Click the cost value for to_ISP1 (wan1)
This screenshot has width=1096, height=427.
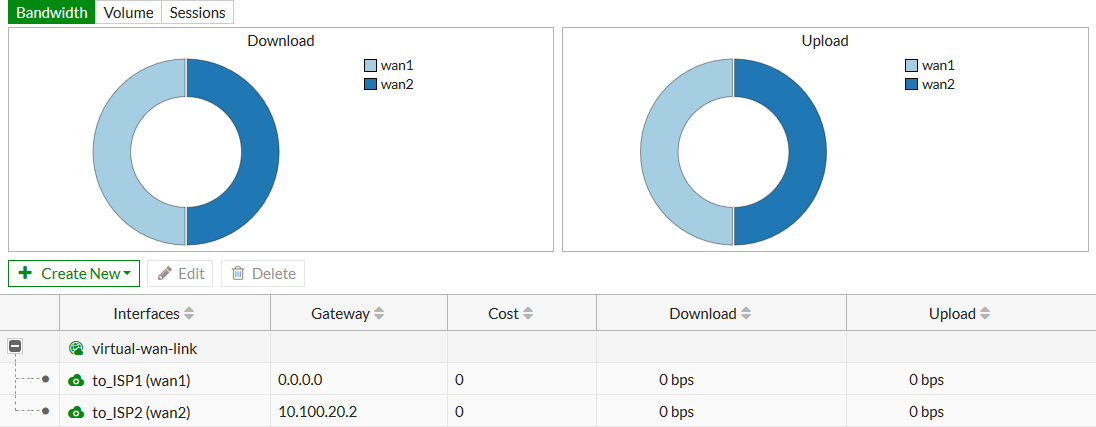(459, 380)
